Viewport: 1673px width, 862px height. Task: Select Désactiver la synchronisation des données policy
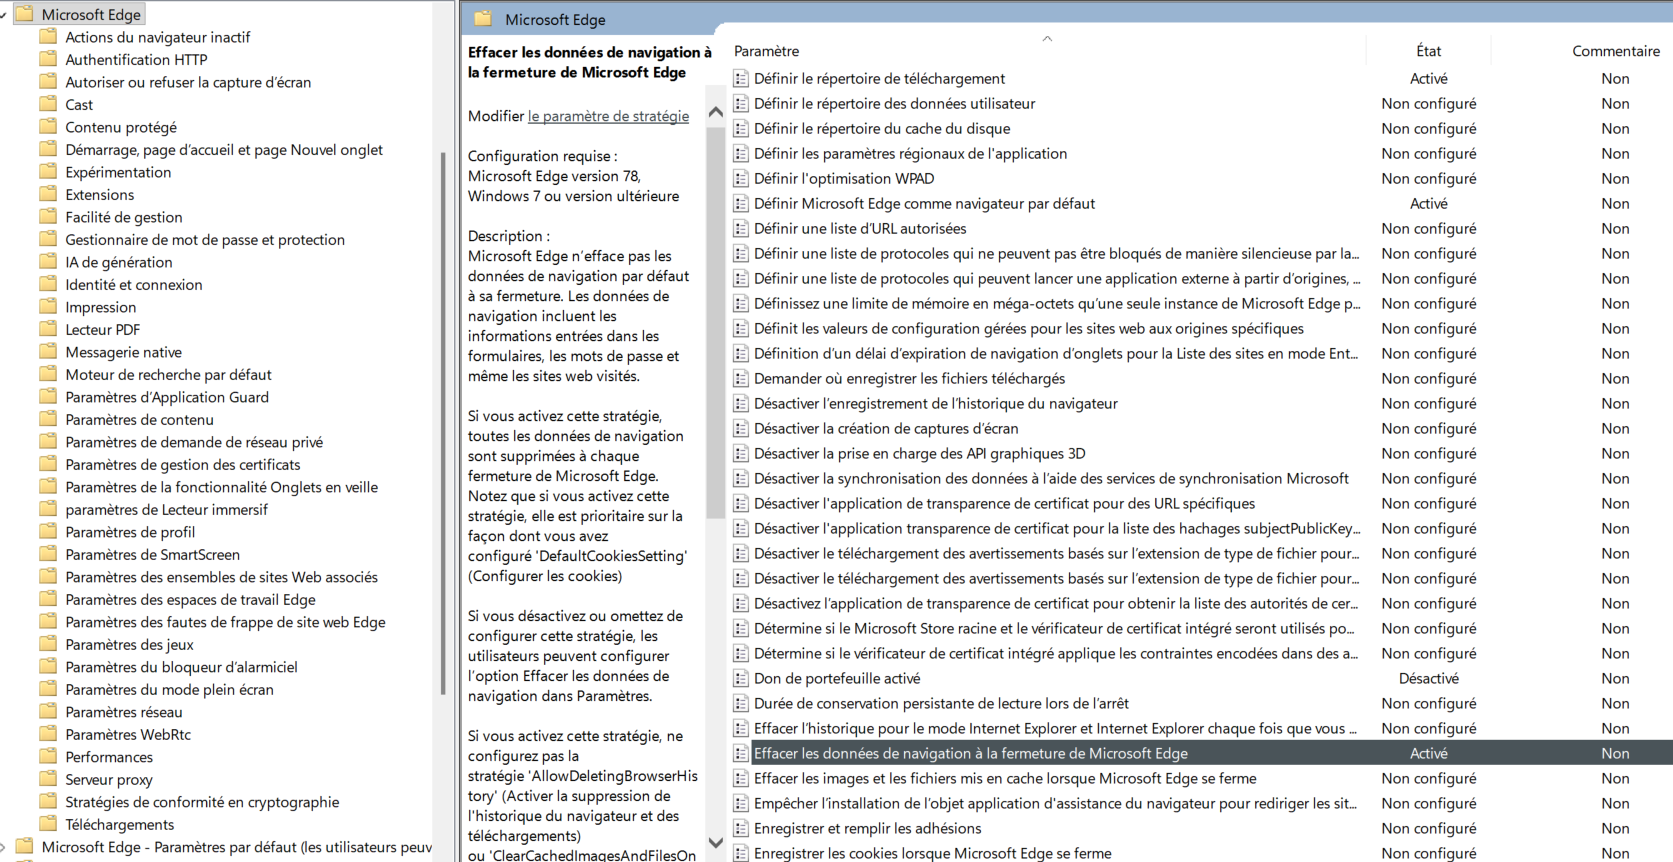coord(1051,478)
